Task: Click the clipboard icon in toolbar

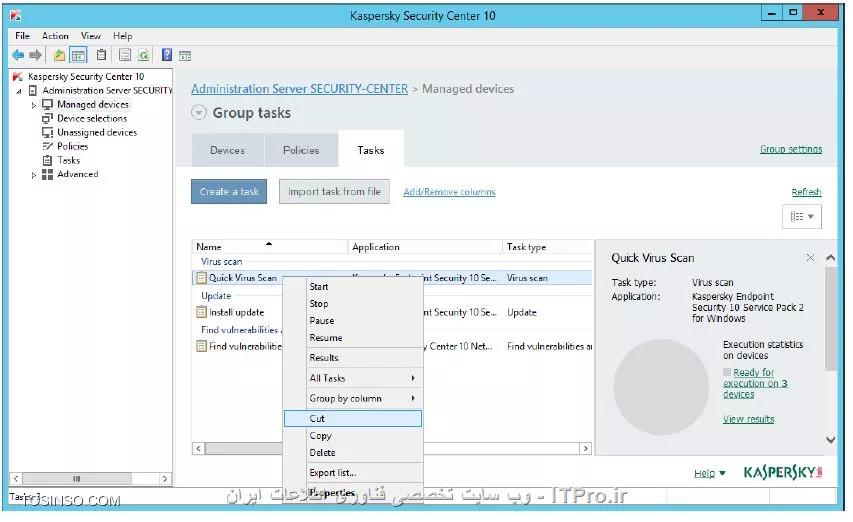Action: click(101, 55)
